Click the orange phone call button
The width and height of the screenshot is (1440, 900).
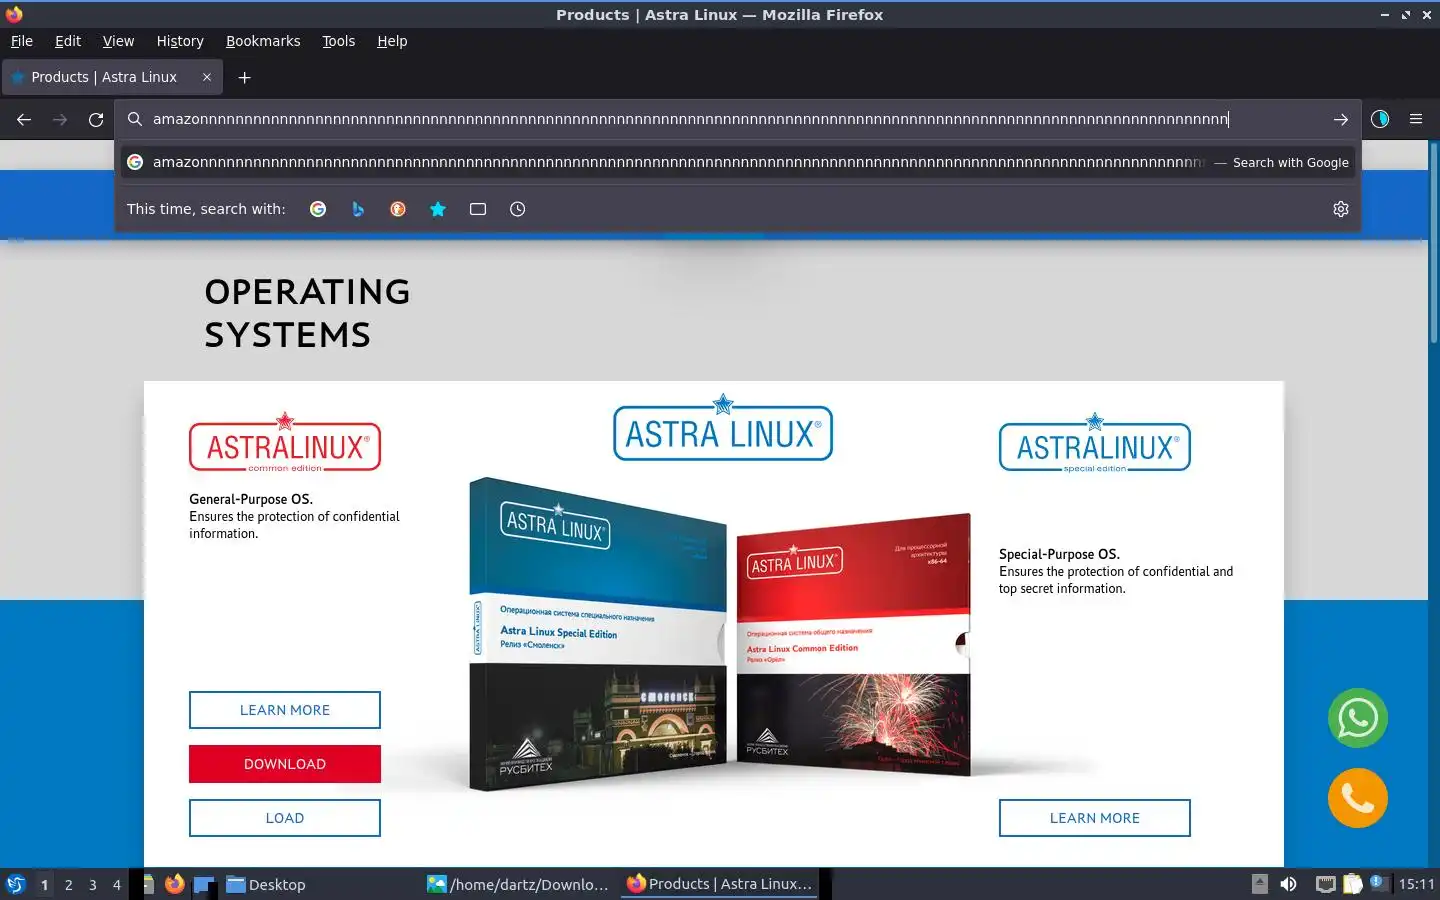click(x=1358, y=798)
